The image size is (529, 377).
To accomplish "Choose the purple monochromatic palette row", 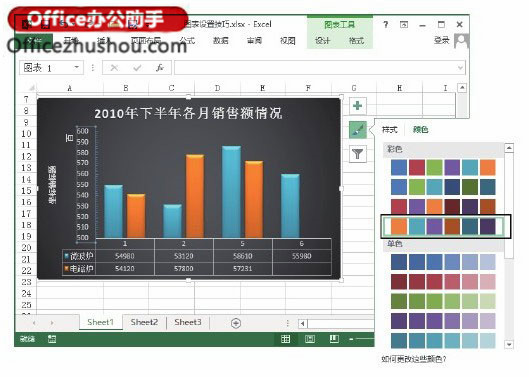I will pyautogui.click(x=443, y=321).
